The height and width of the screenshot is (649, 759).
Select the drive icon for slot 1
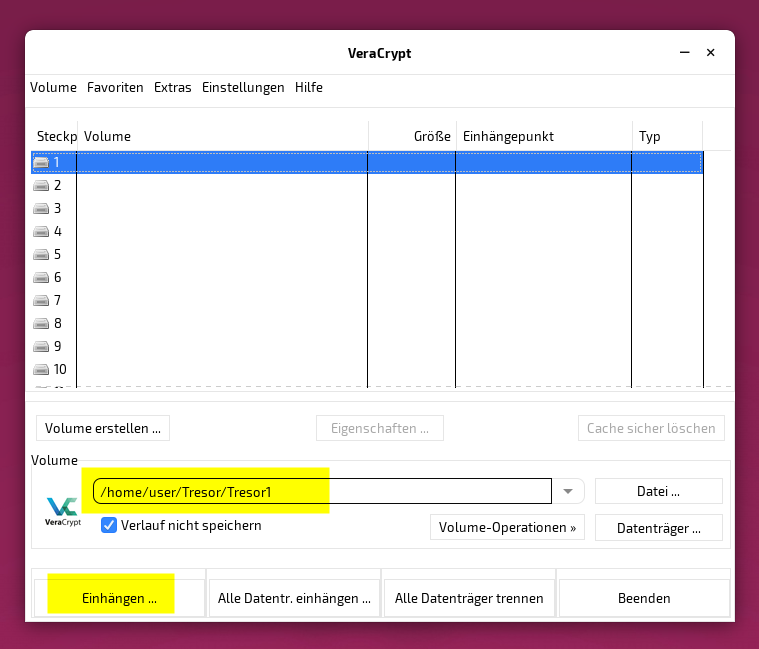click(41, 163)
